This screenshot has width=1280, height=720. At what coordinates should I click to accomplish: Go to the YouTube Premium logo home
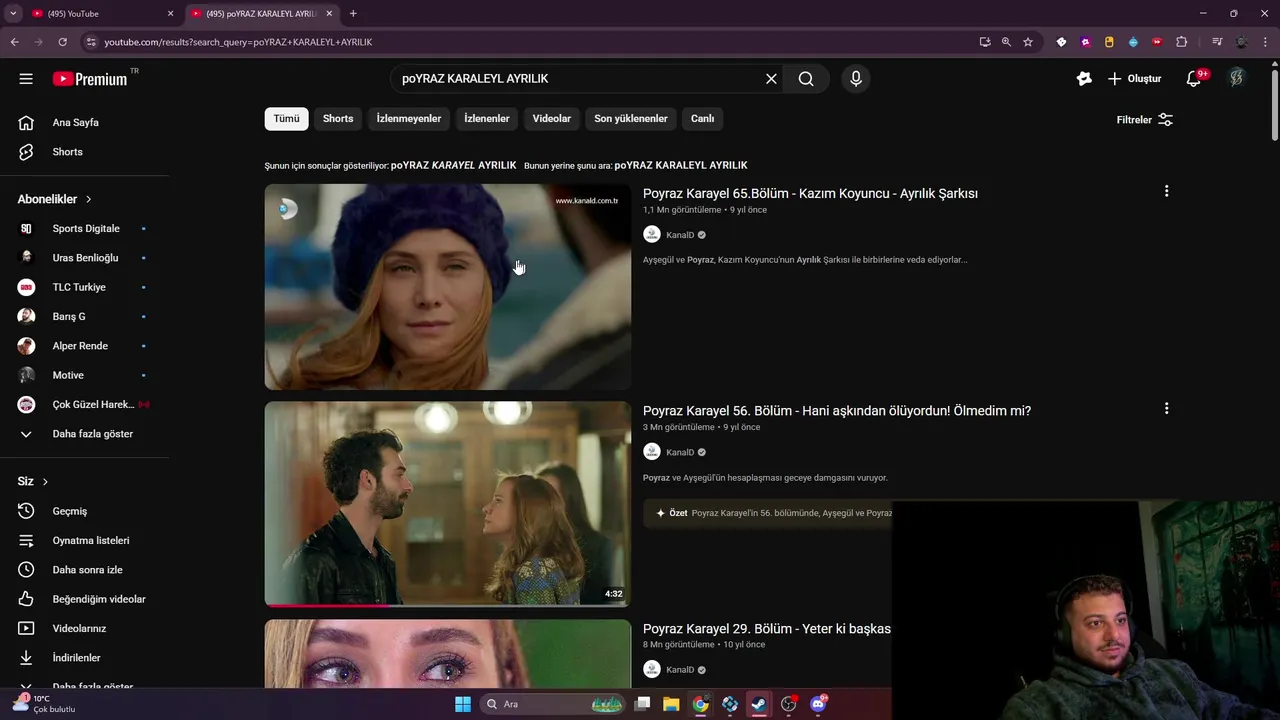90,79
